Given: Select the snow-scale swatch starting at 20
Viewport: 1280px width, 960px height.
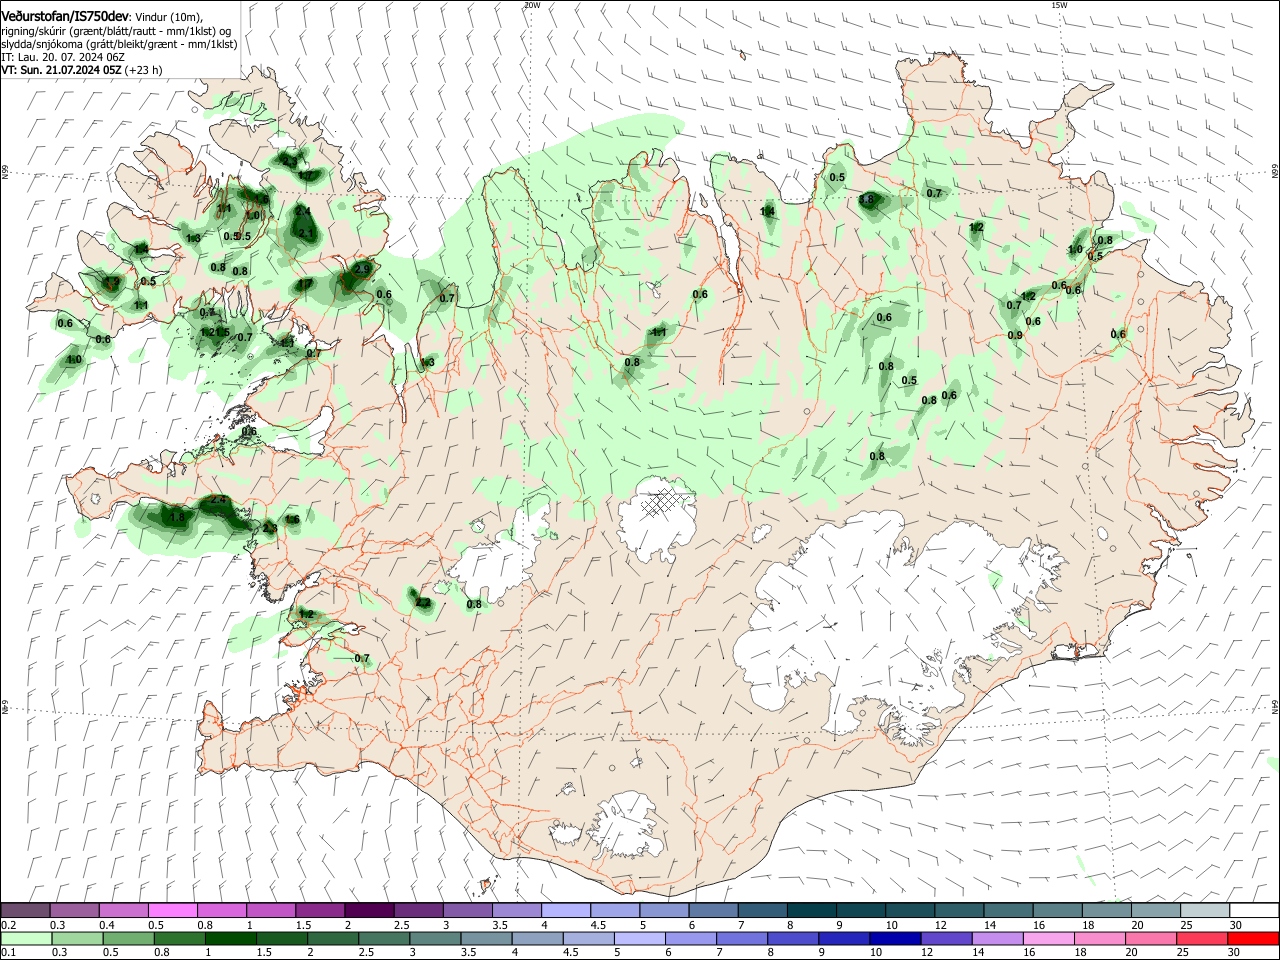Looking at the screenshot, I should tap(1154, 911).
